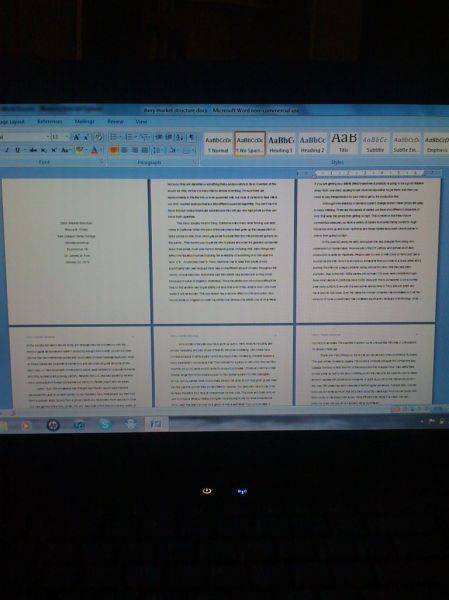Open the font name dropdown arrow
This screenshot has width=449, height=600.
[47, 137]
